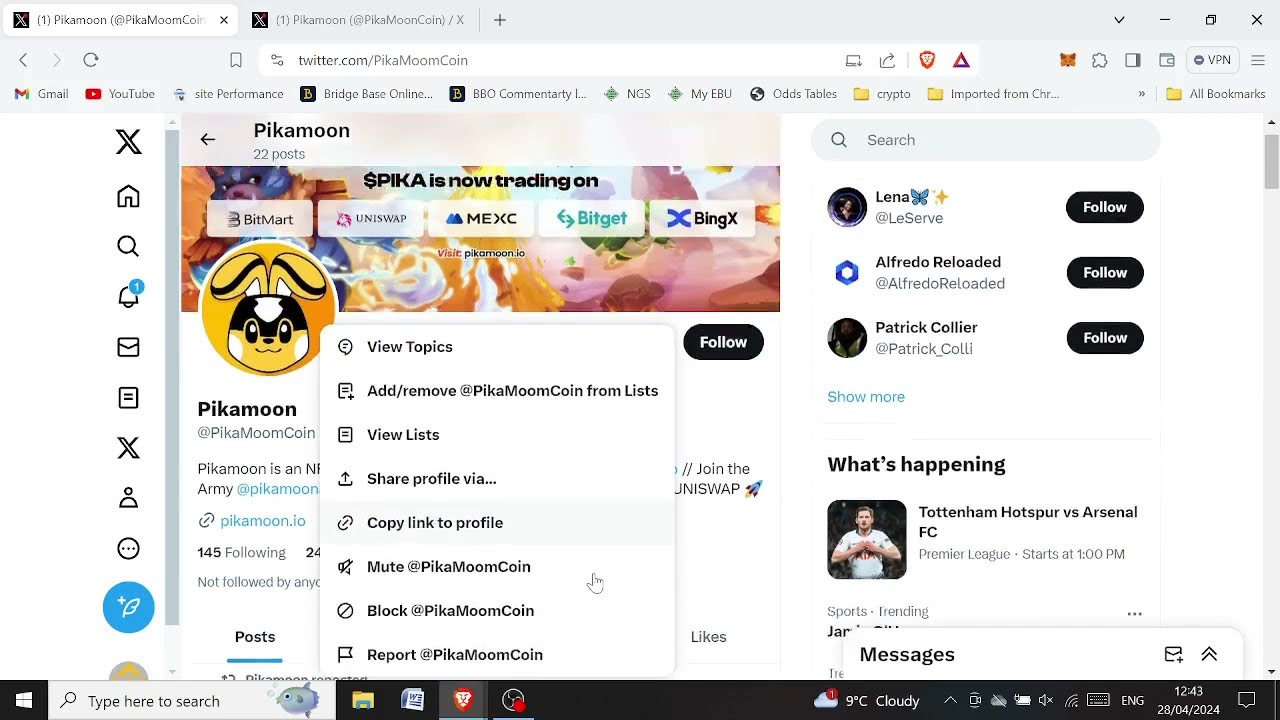Open pikamoon.io profile link
The image size is (1280, 720).
coord(262,521)
